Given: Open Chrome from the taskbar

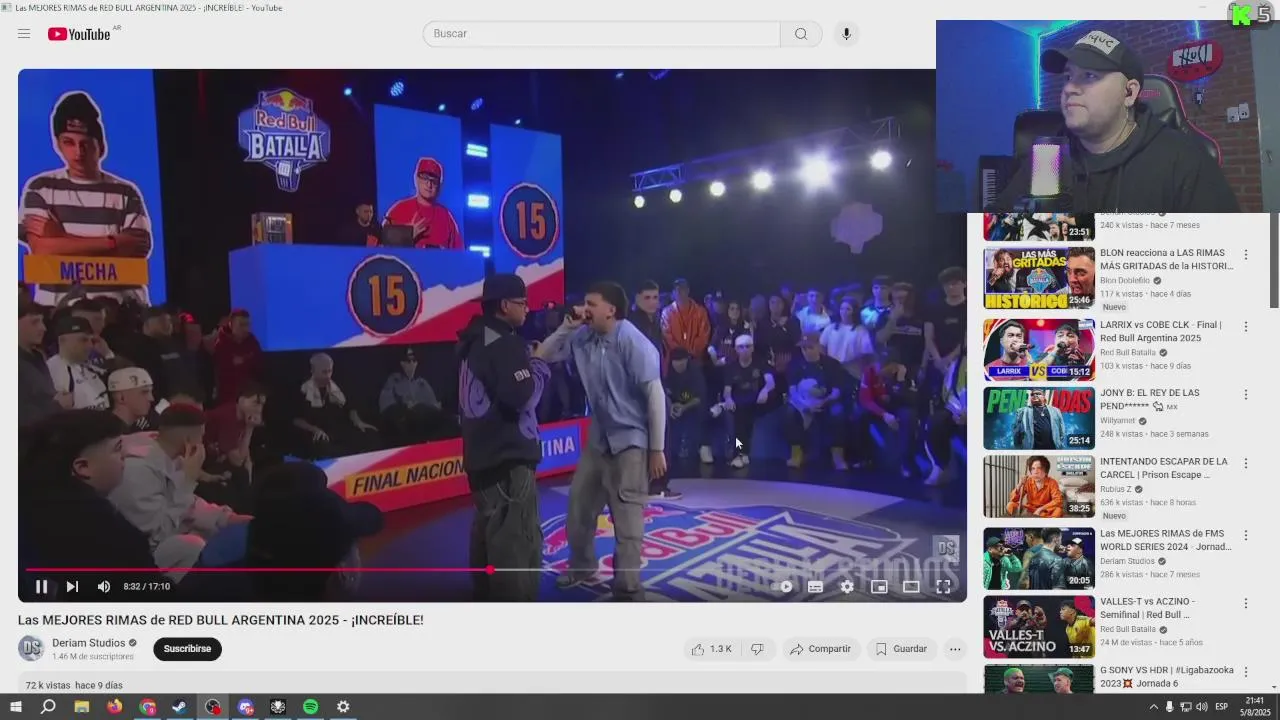Looking at the screenshot, I should pyautogui.click(x=148, y=707).
